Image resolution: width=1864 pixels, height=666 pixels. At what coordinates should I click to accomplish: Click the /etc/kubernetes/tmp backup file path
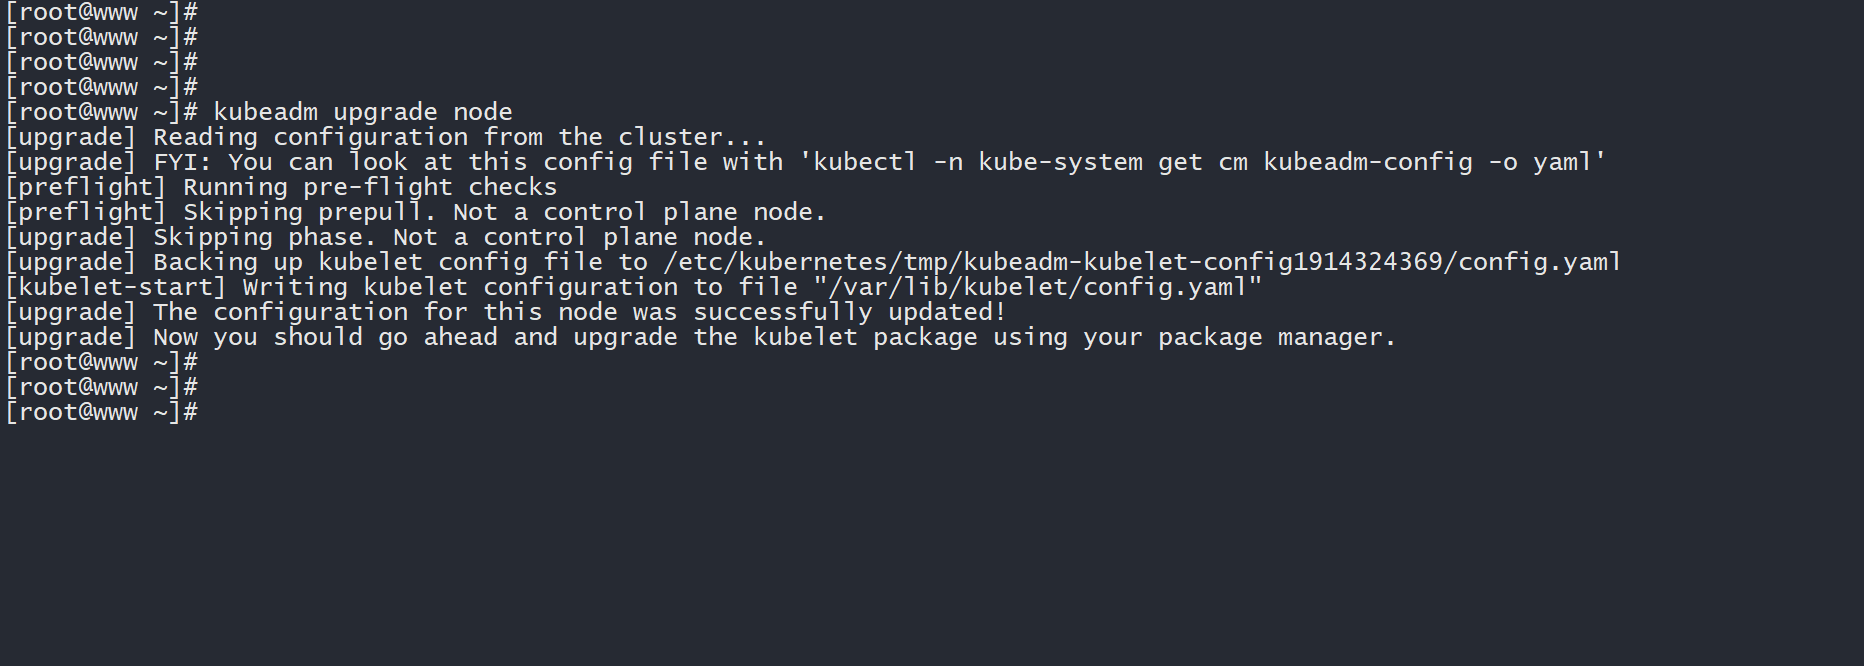[x=1141, y=262]
